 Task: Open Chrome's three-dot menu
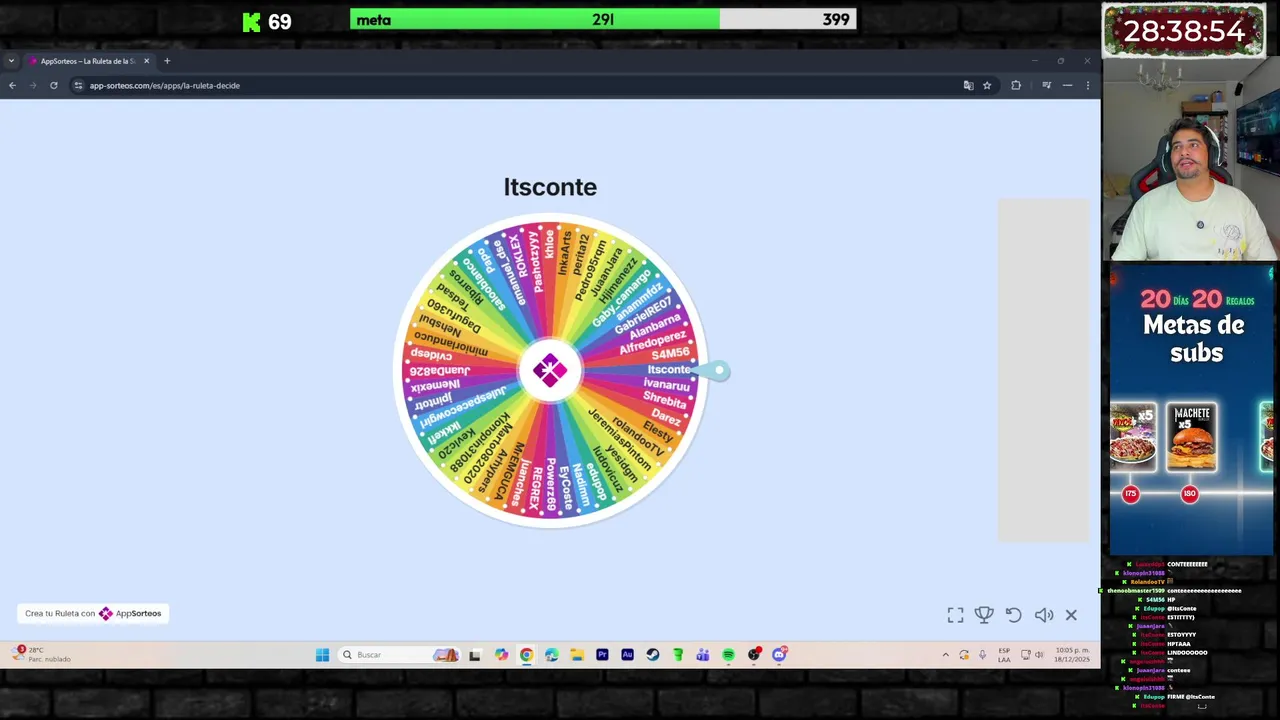(1088, 85)
